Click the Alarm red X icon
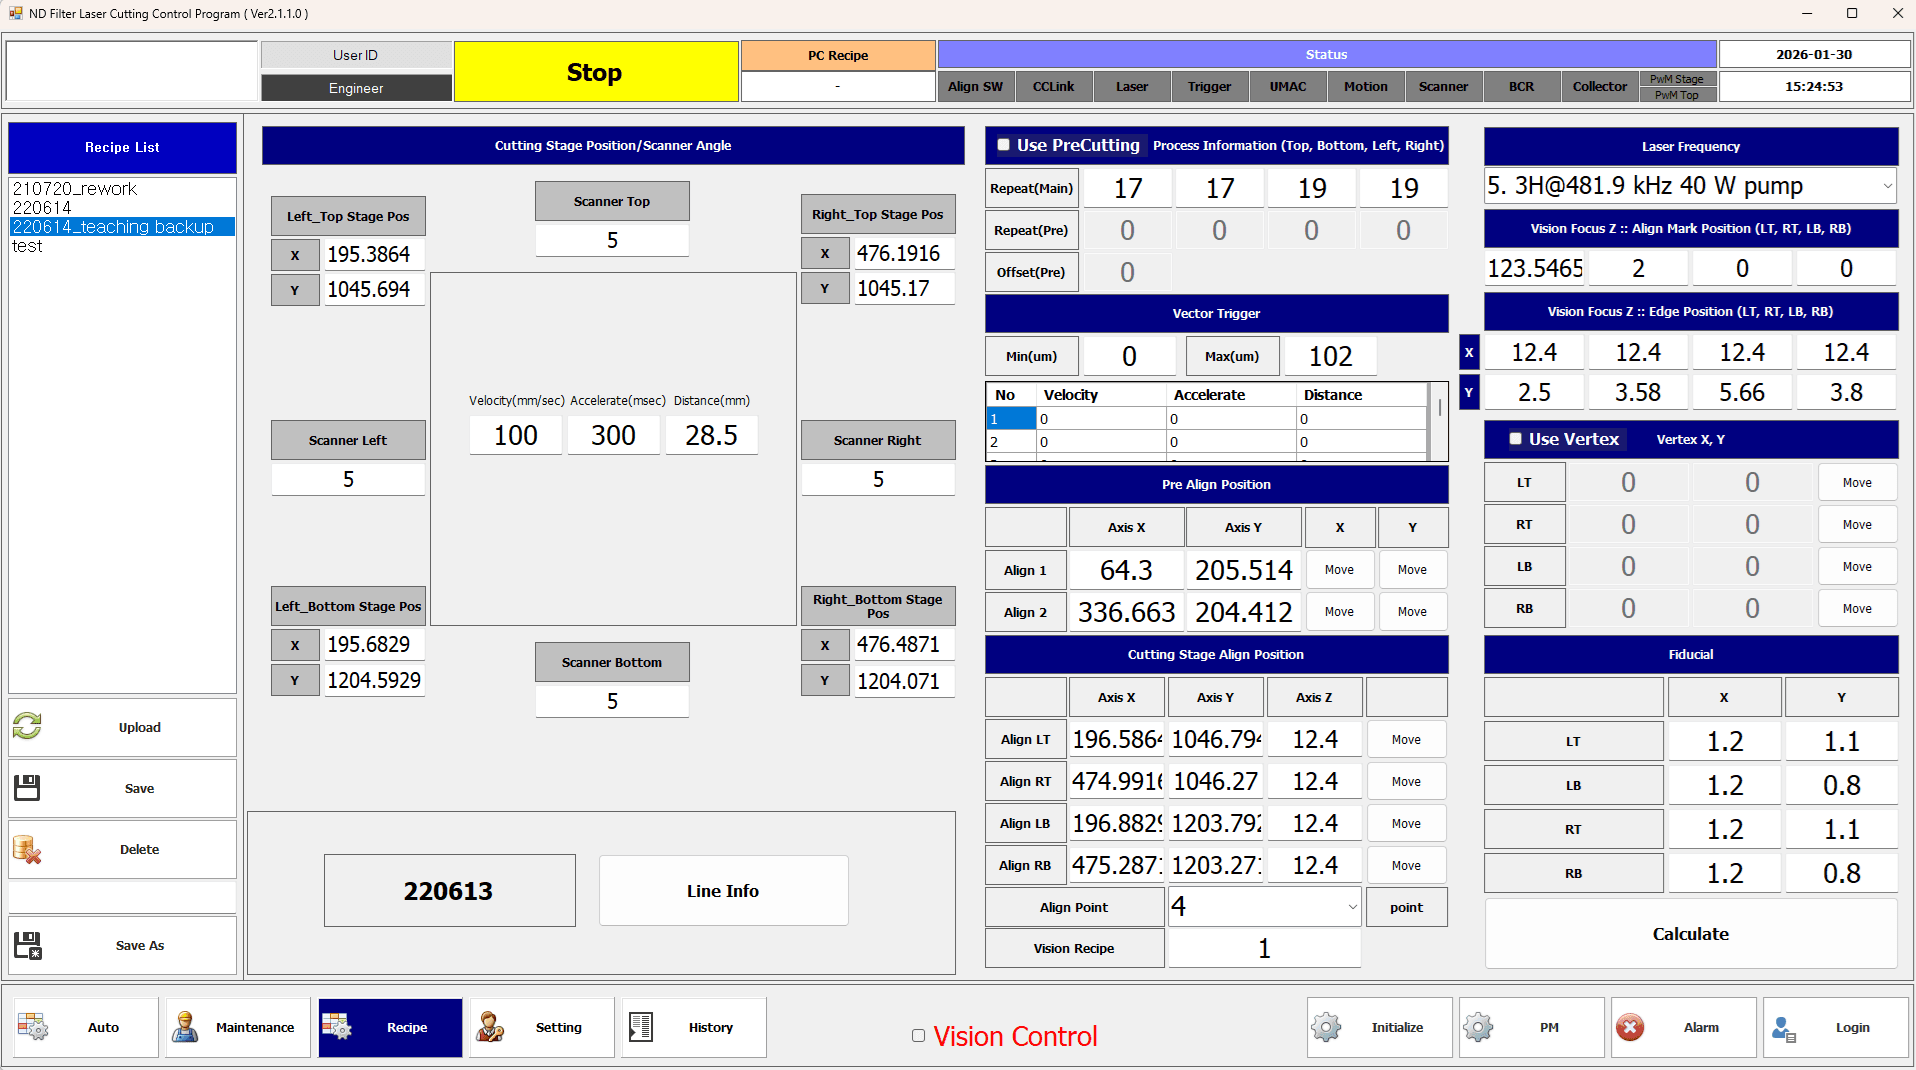The height and width of the screenshot is (1070, 1916). pyautogui.click(x=1630, y=1027)
